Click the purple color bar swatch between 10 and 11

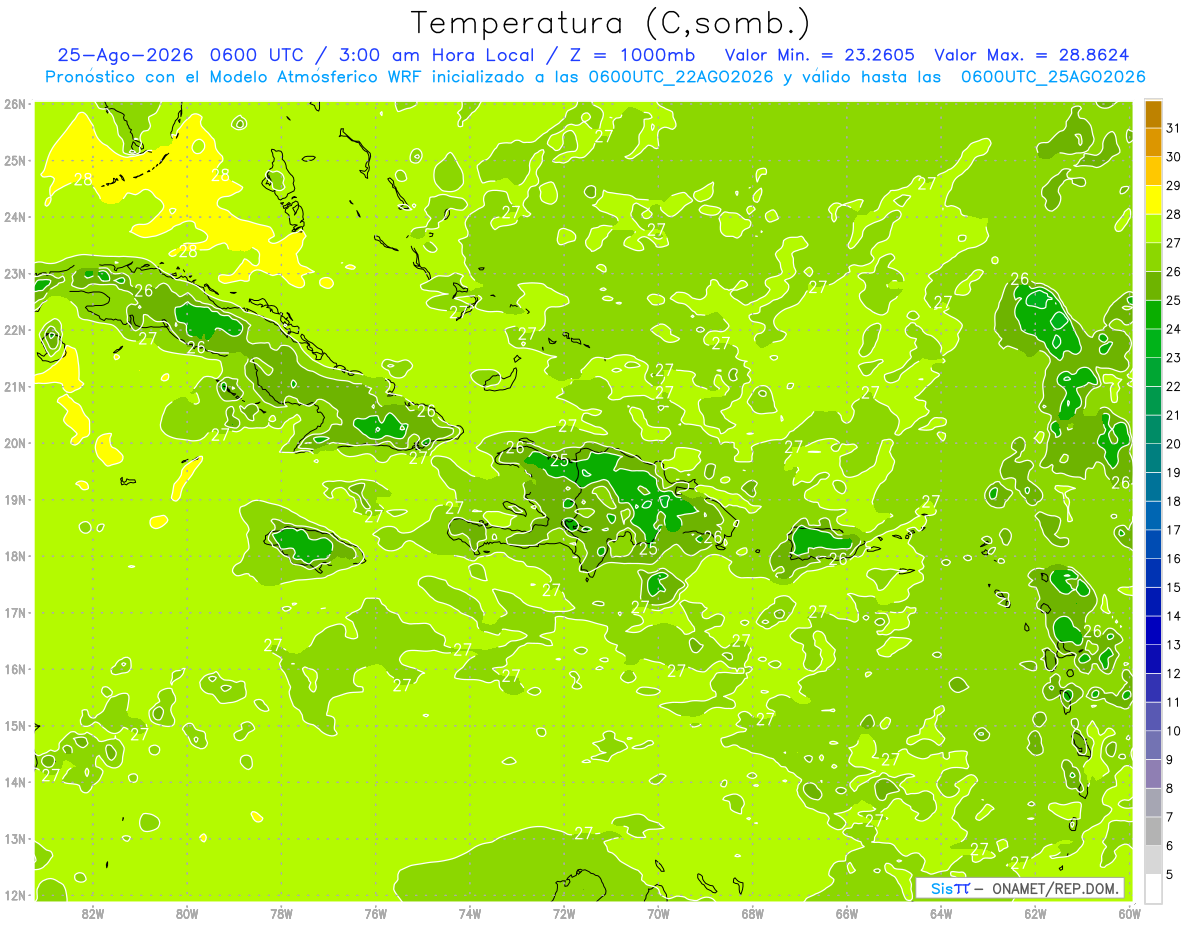pos(1153,716)
